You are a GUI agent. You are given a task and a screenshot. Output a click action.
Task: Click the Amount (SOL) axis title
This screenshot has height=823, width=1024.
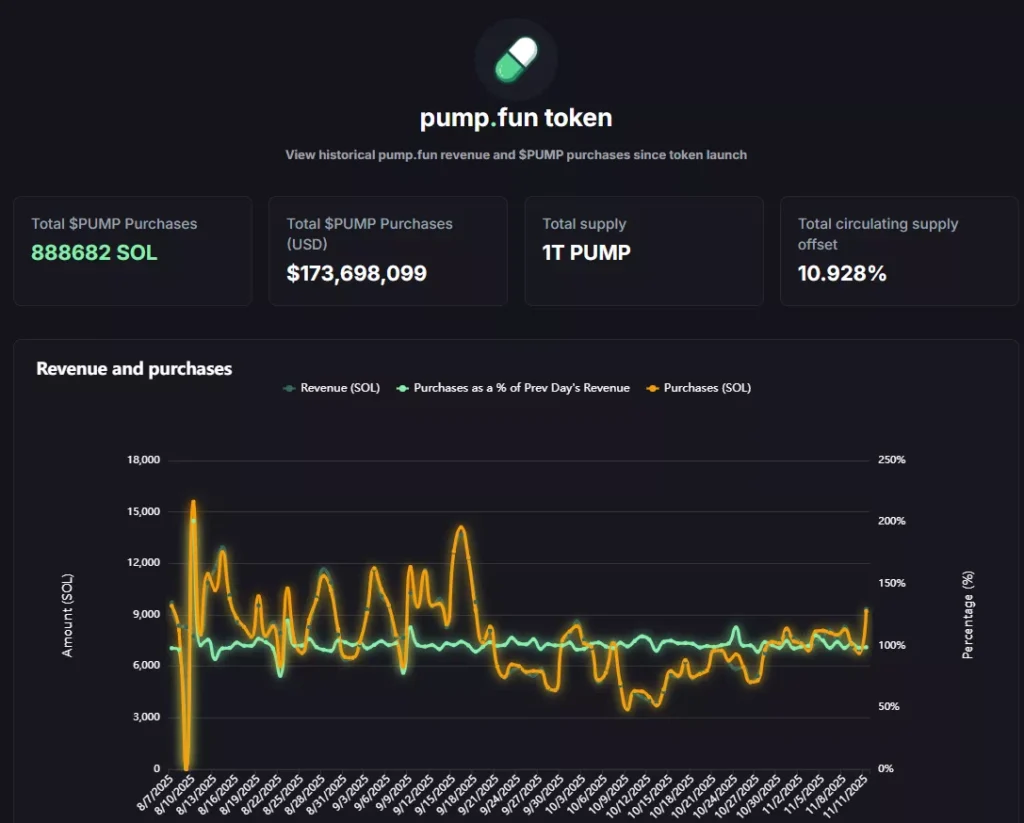(x=68, y=615)
